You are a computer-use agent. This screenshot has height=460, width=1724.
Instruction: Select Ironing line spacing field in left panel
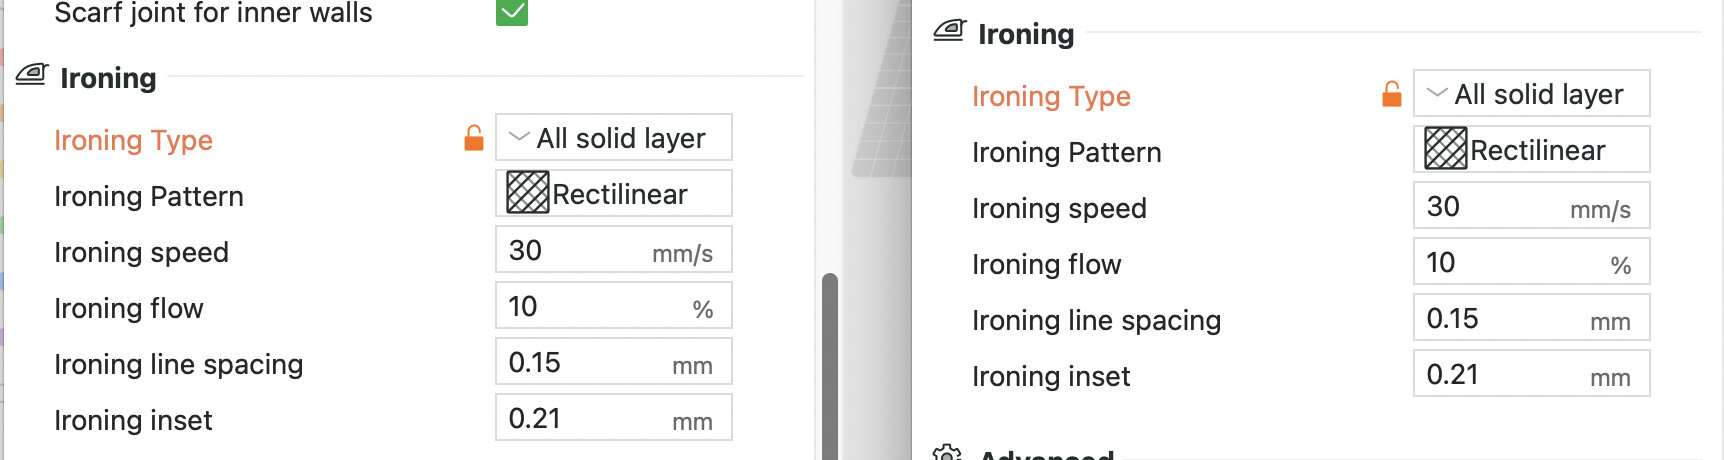[614, 361]
